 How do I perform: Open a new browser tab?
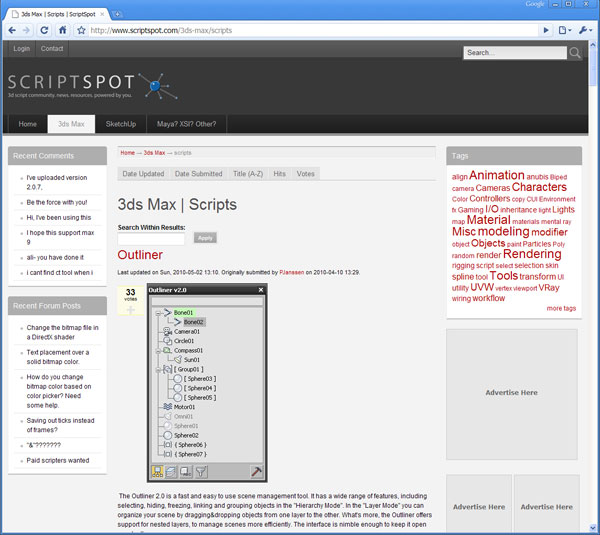(117, 14)
